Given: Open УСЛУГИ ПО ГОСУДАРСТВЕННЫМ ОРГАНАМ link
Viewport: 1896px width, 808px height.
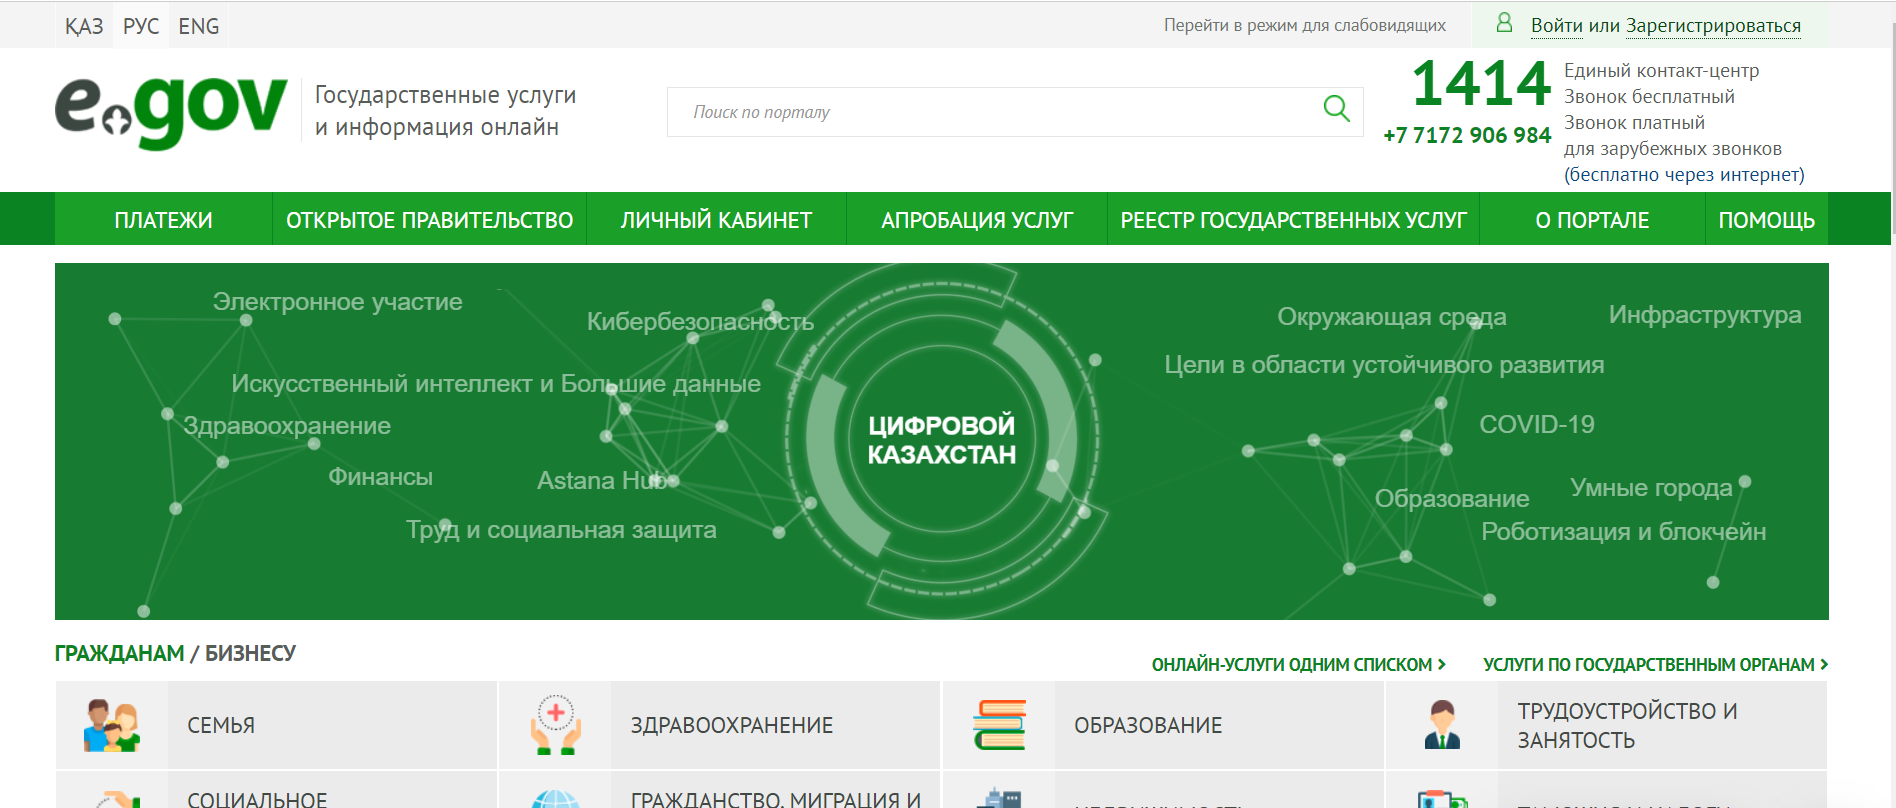Looking at the screenshot, I should pyautogui.click(x=1655, y=665).
